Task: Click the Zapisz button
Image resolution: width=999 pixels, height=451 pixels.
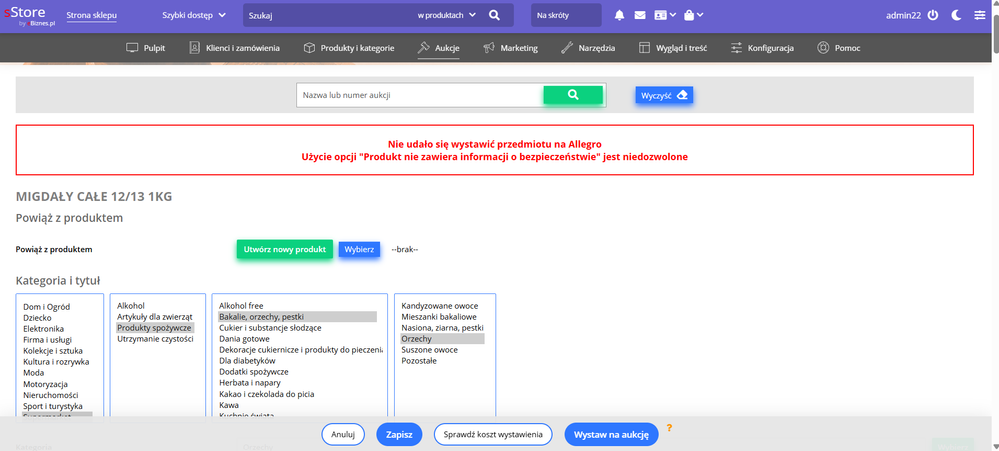Action: 399,434
